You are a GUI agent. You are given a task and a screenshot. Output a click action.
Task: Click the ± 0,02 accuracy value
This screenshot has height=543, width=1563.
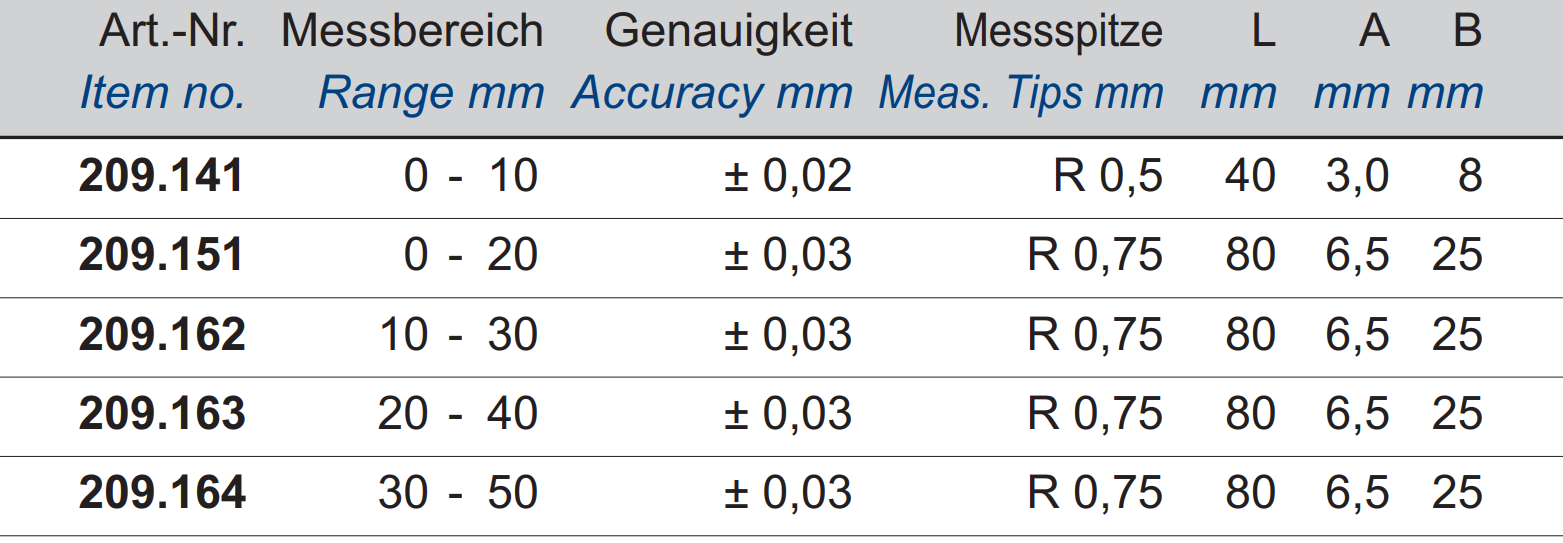(787, 176)
